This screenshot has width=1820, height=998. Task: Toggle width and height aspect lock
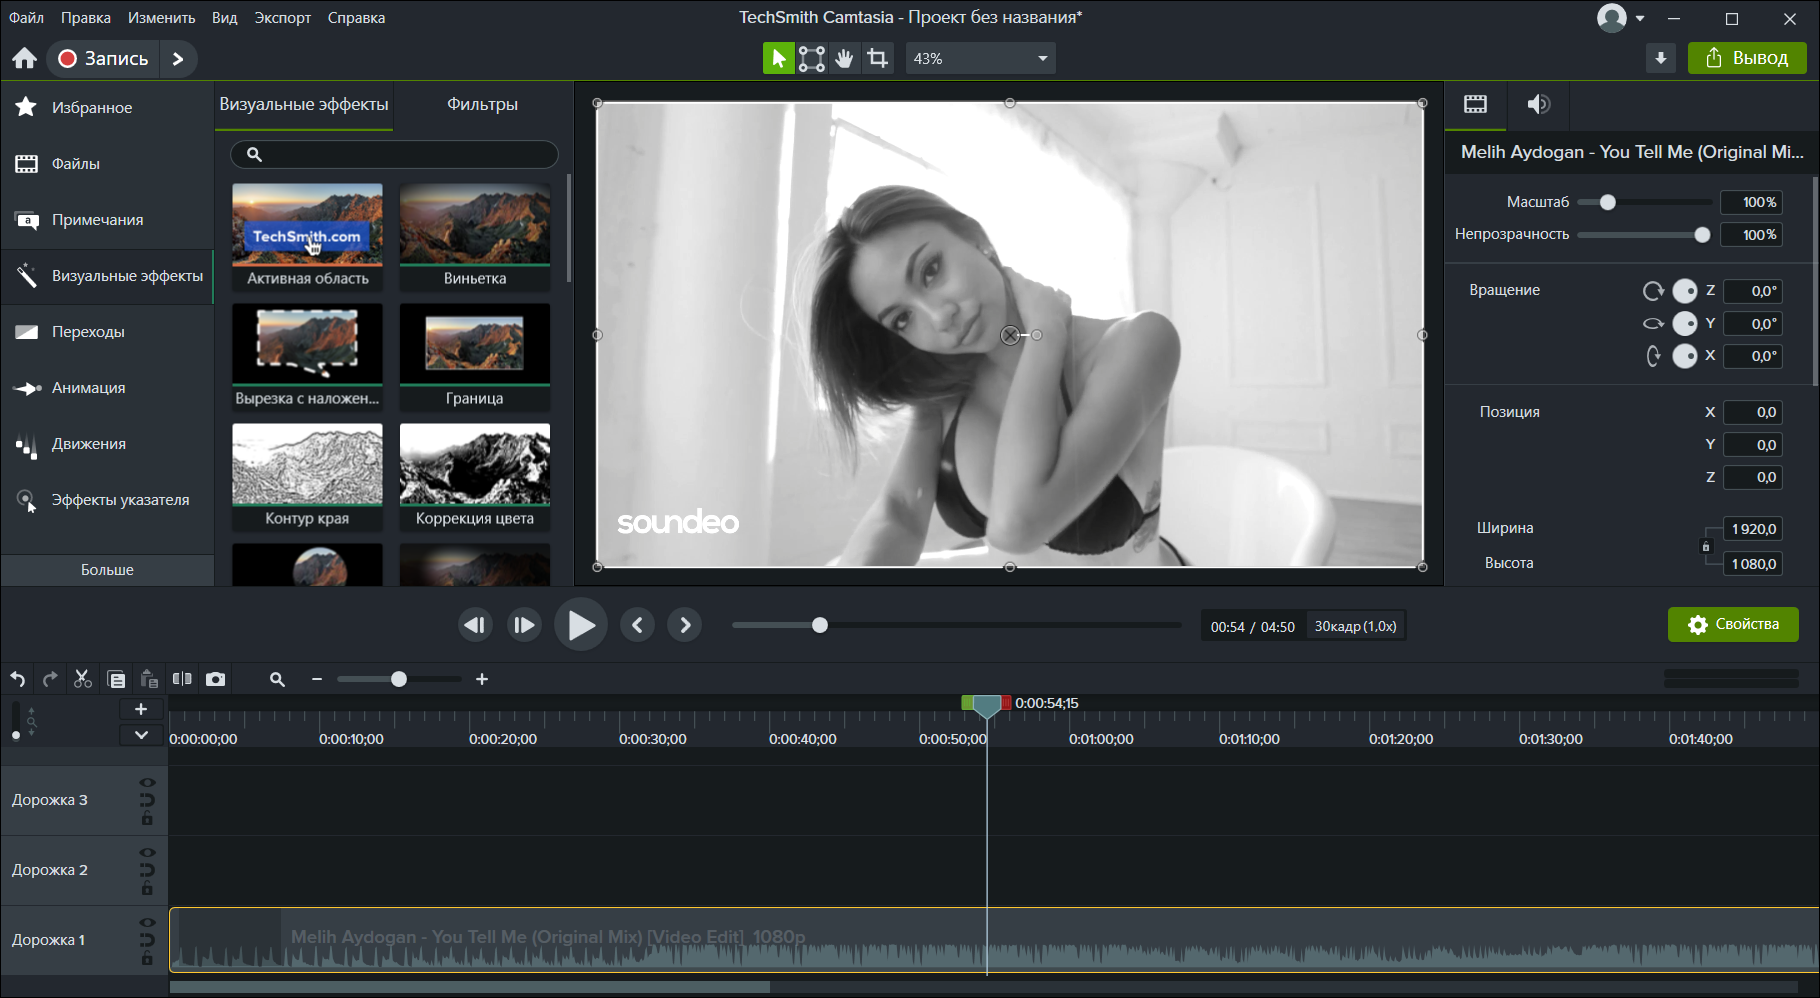[x=1706, y=546]
